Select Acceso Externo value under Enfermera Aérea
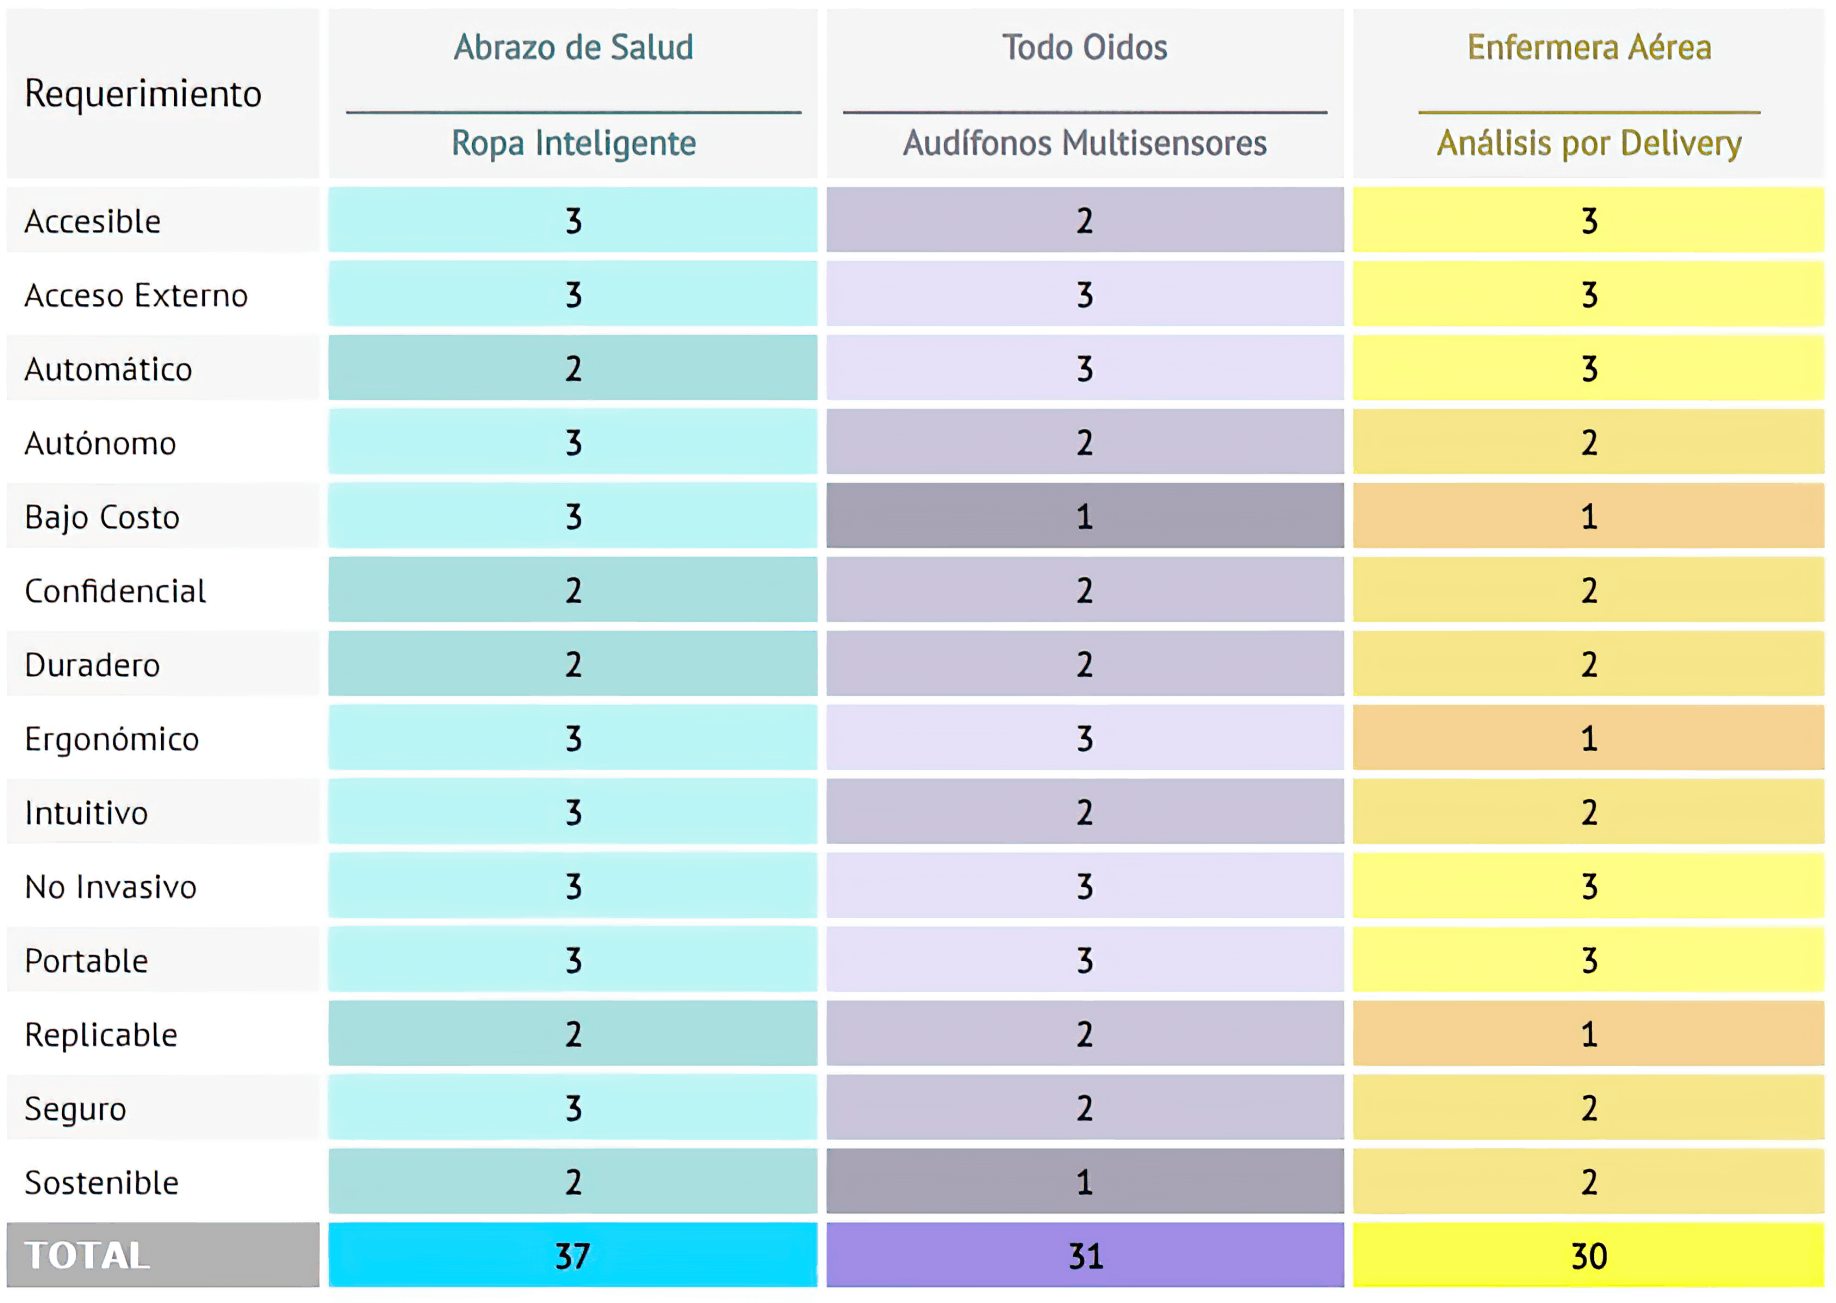This screenshot has height=1303, width=1836. (x=1589, y=294)
